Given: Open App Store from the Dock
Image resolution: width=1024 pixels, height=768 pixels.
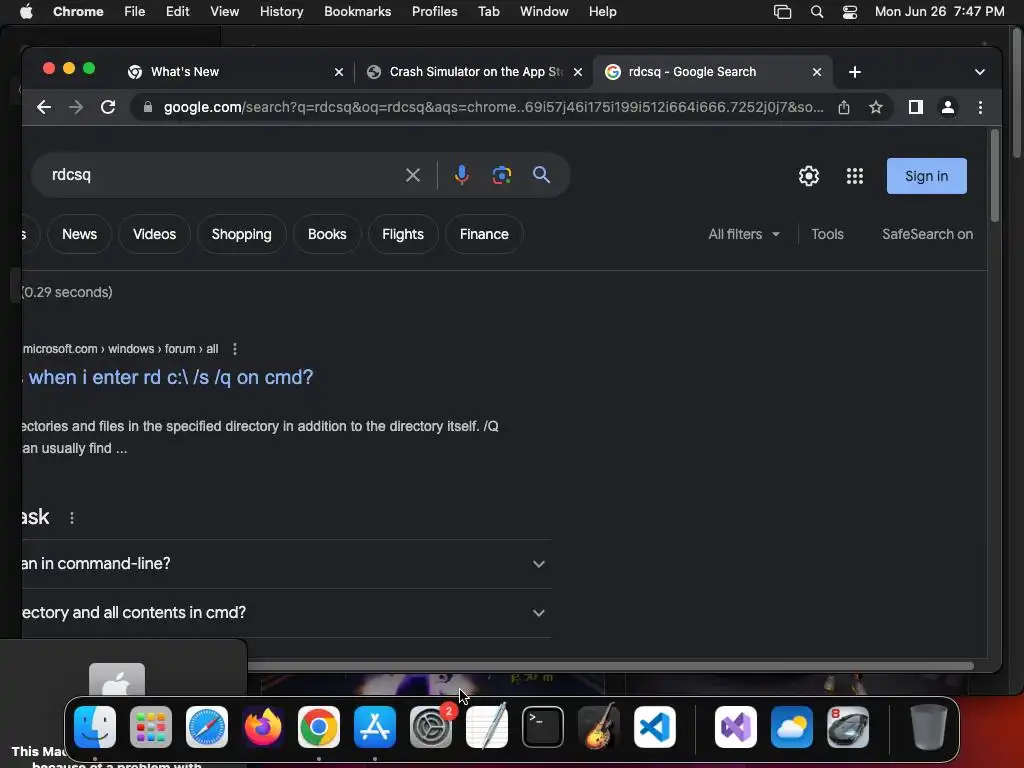Looking at the screenshot, I should pyautogui.click(x=375, y=727).
